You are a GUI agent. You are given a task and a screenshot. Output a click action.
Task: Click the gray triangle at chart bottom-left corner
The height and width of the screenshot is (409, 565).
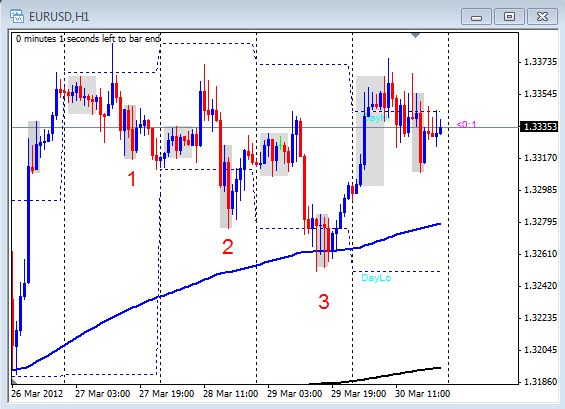14,381
